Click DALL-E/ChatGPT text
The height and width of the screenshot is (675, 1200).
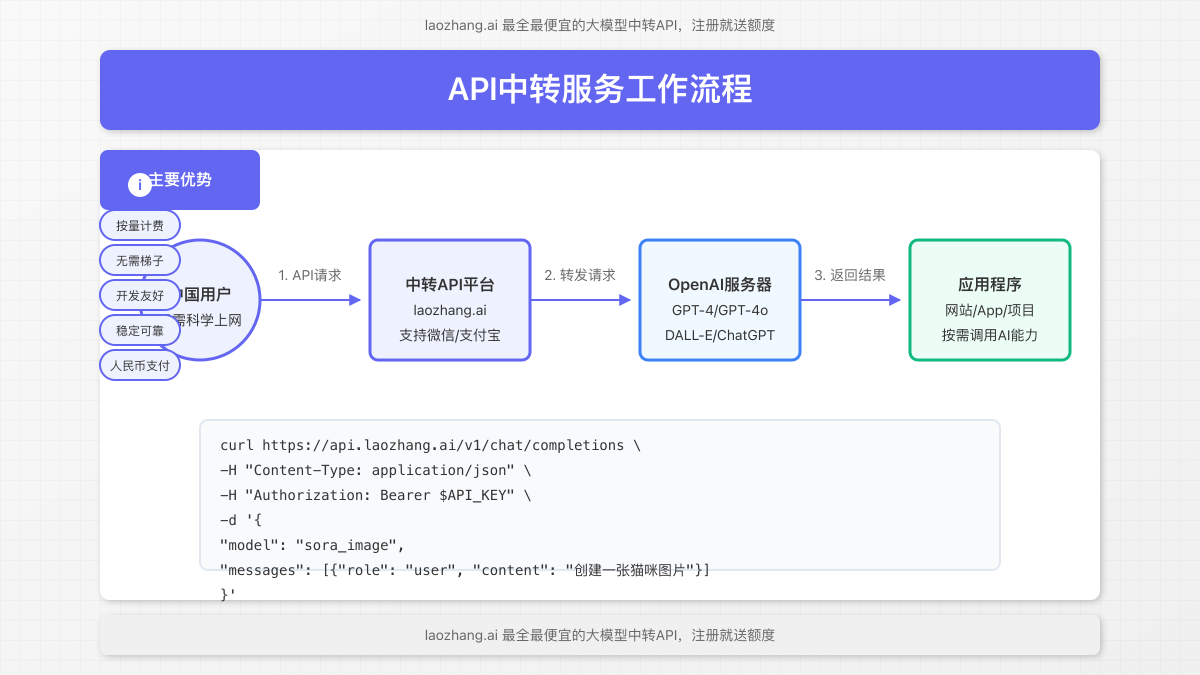720,335
